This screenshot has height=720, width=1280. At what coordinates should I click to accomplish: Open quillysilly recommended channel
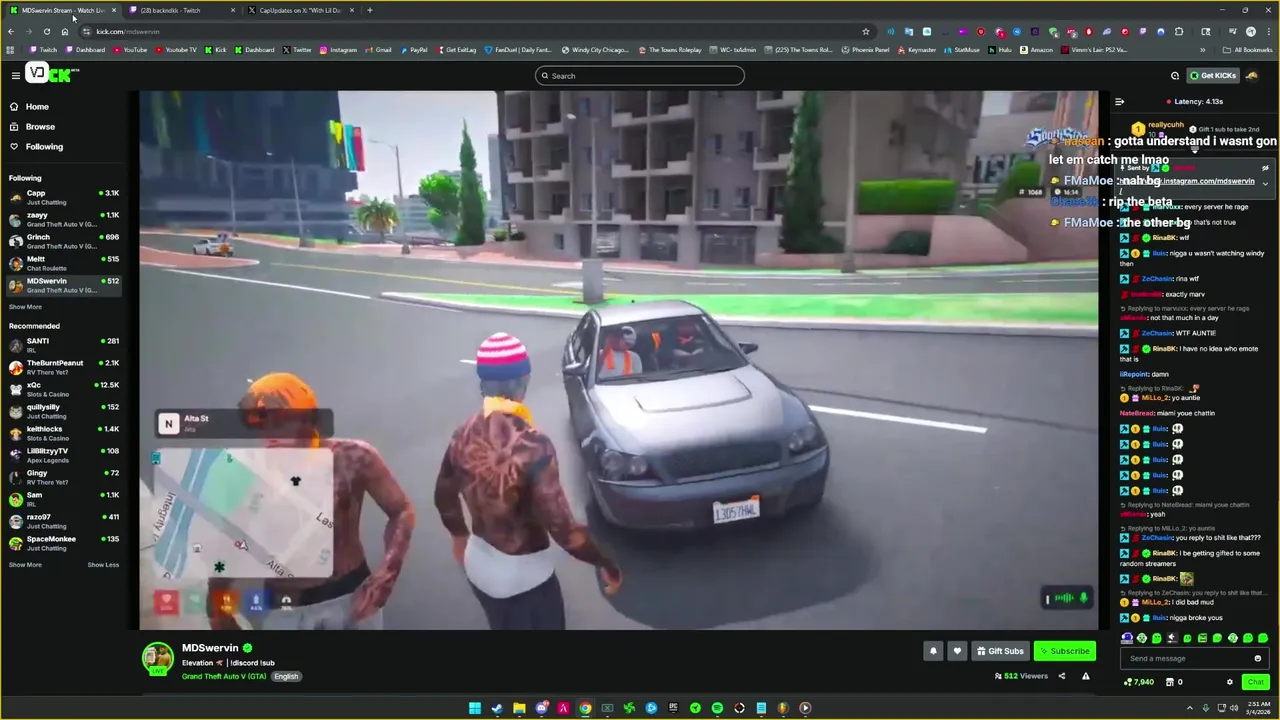64,411
